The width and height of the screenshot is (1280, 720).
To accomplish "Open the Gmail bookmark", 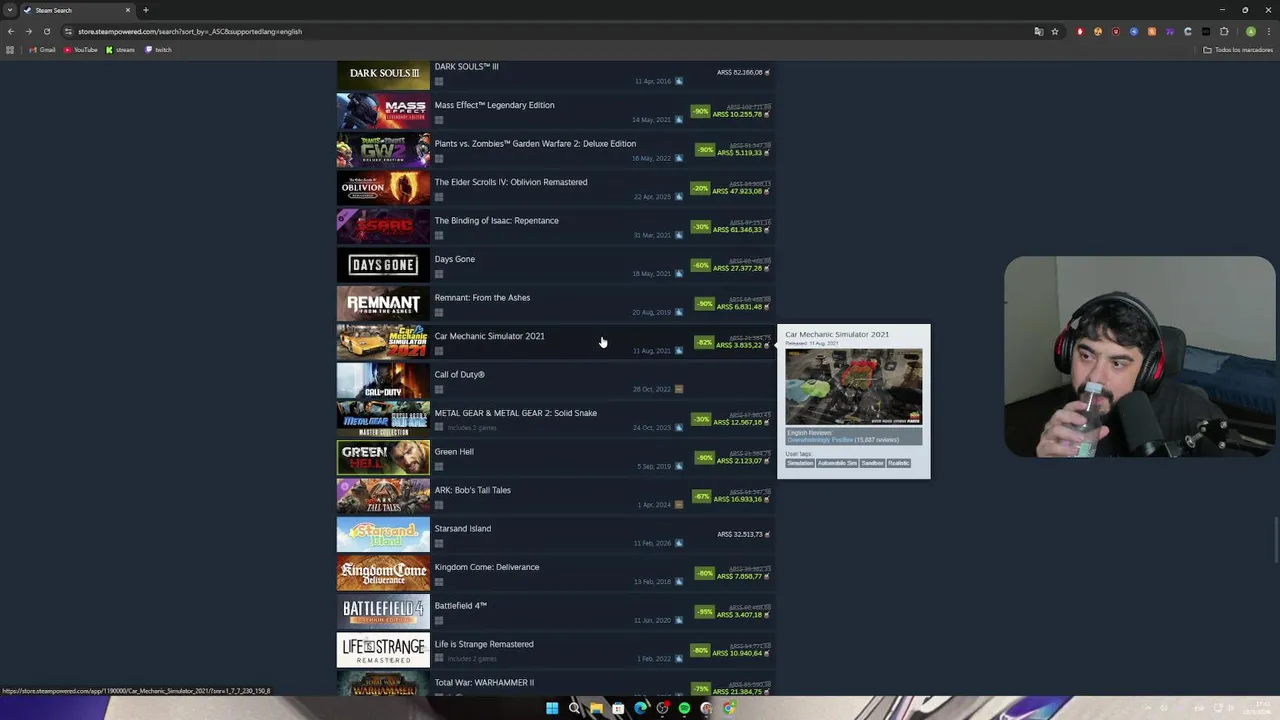I will [42, 50].
